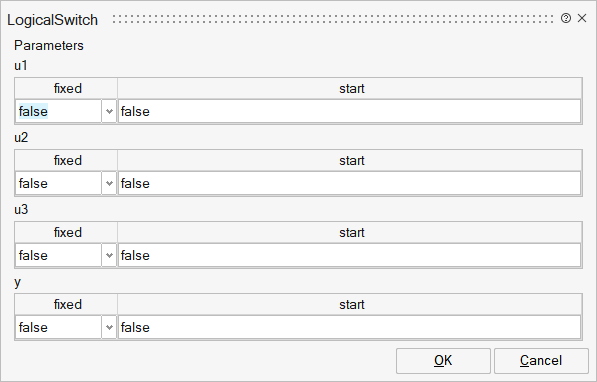Click the u3 fixed combo box value
This screenshot has width=597, height=382.
pyautogui.click(x=58, y=255)
